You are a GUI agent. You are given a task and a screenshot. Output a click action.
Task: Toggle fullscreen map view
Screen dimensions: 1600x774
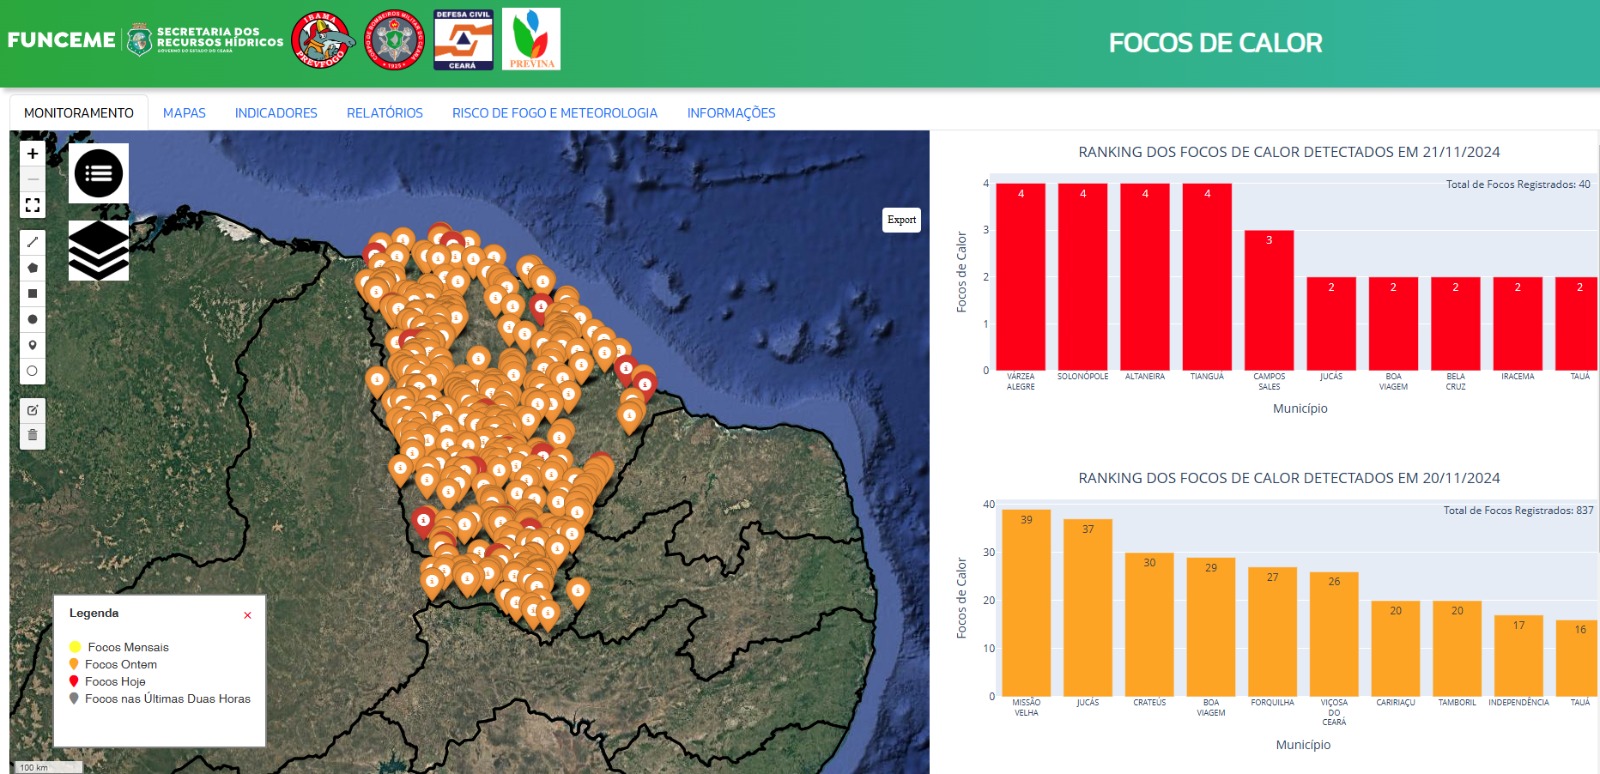(33, 205)
